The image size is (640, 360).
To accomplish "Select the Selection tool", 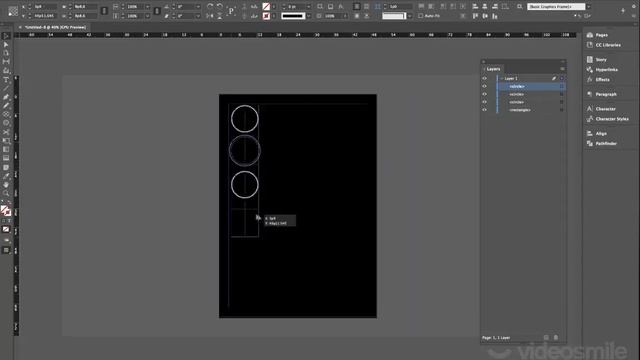I will click(x=6, y=36).
